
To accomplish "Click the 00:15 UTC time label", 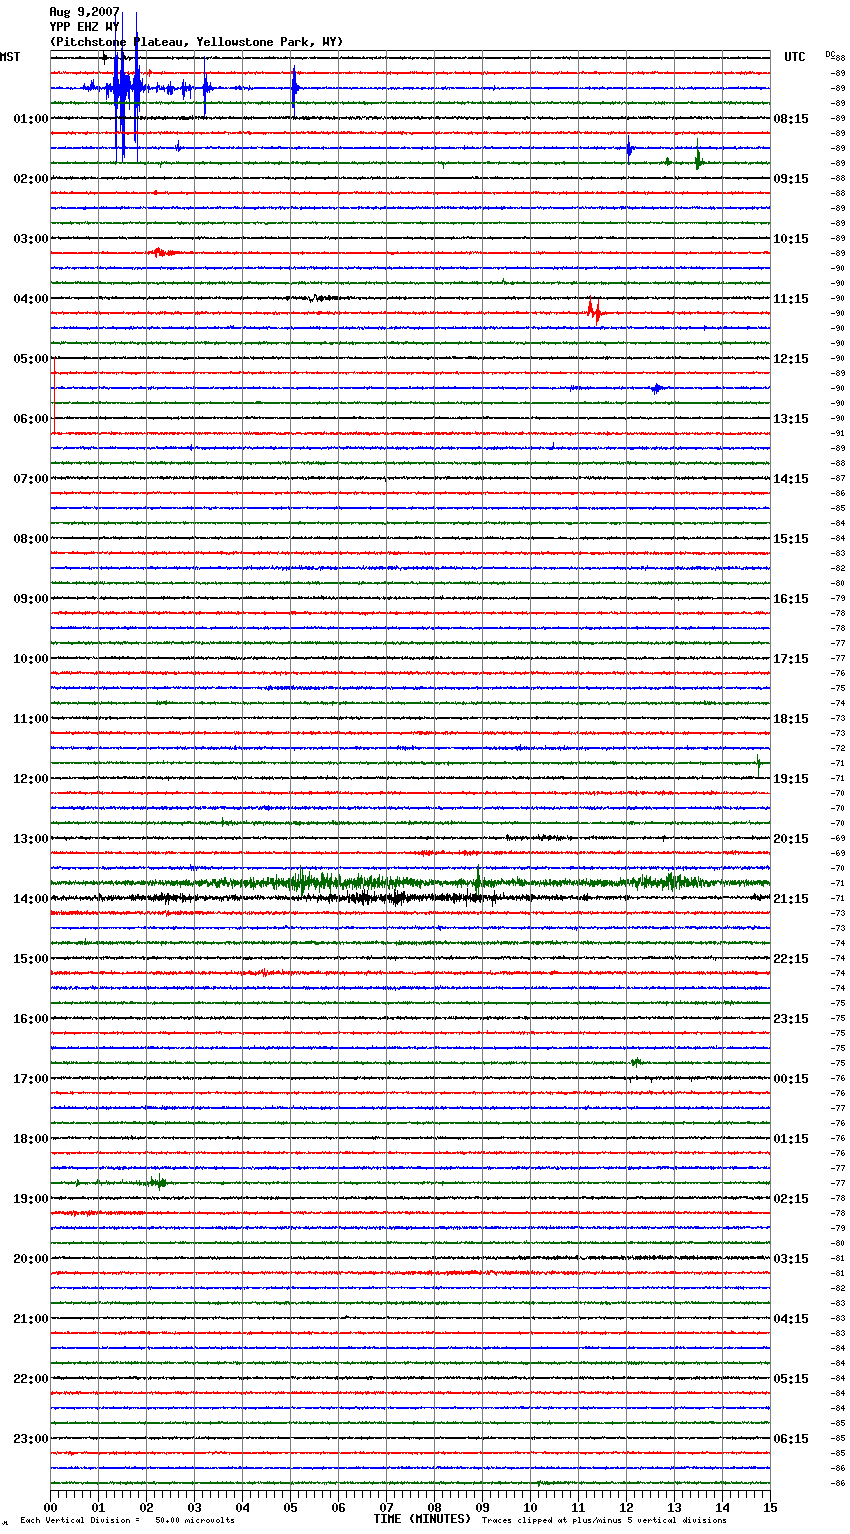I will click(x=791, y=1078).
